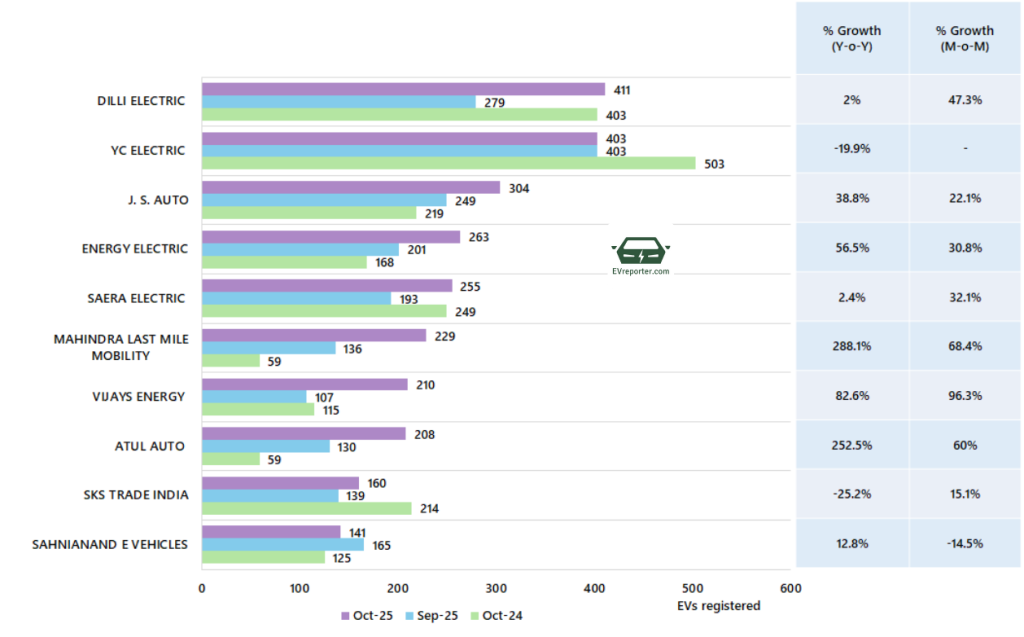Click the -25.2% Y-o-Y growth cell

click(x=851, y=494)
